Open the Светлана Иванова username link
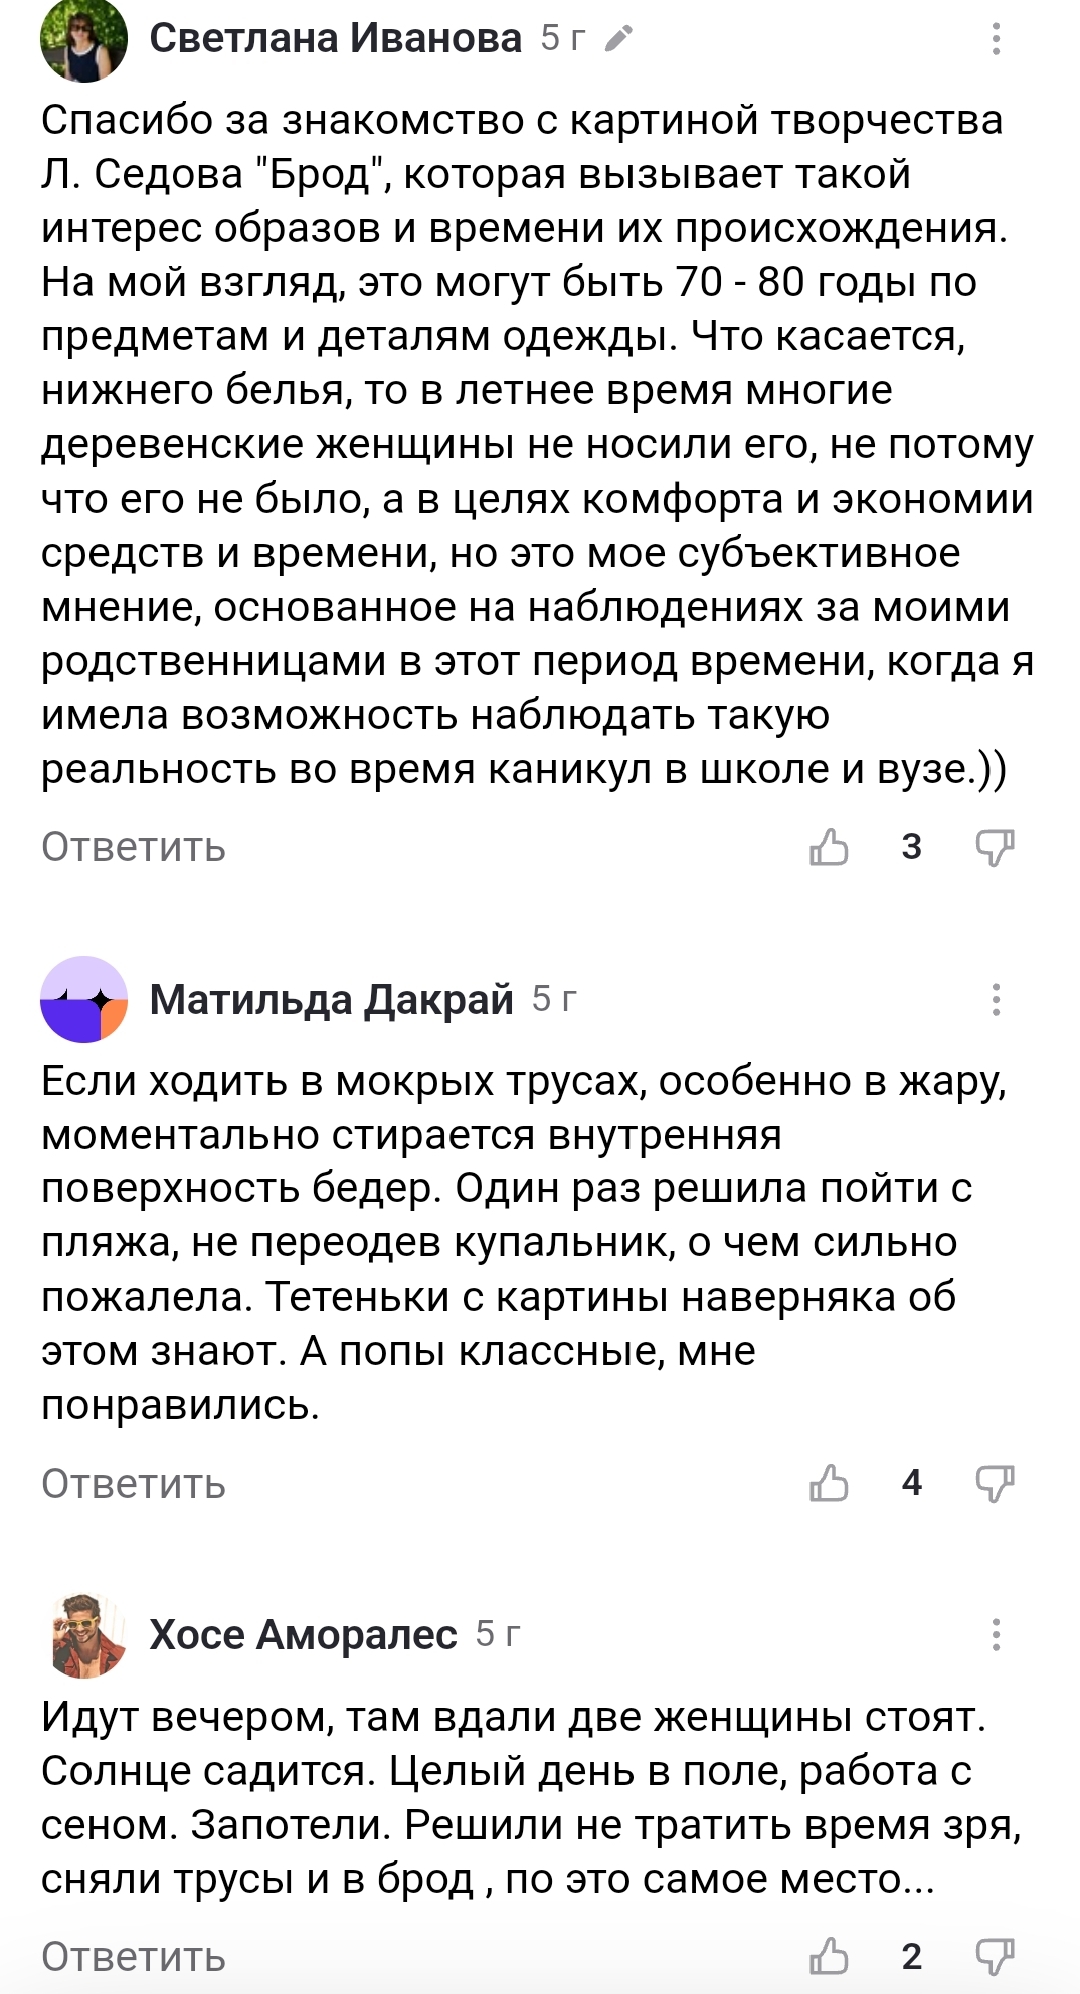This screenshot has height=1994, width=1080. click(336, 39)
